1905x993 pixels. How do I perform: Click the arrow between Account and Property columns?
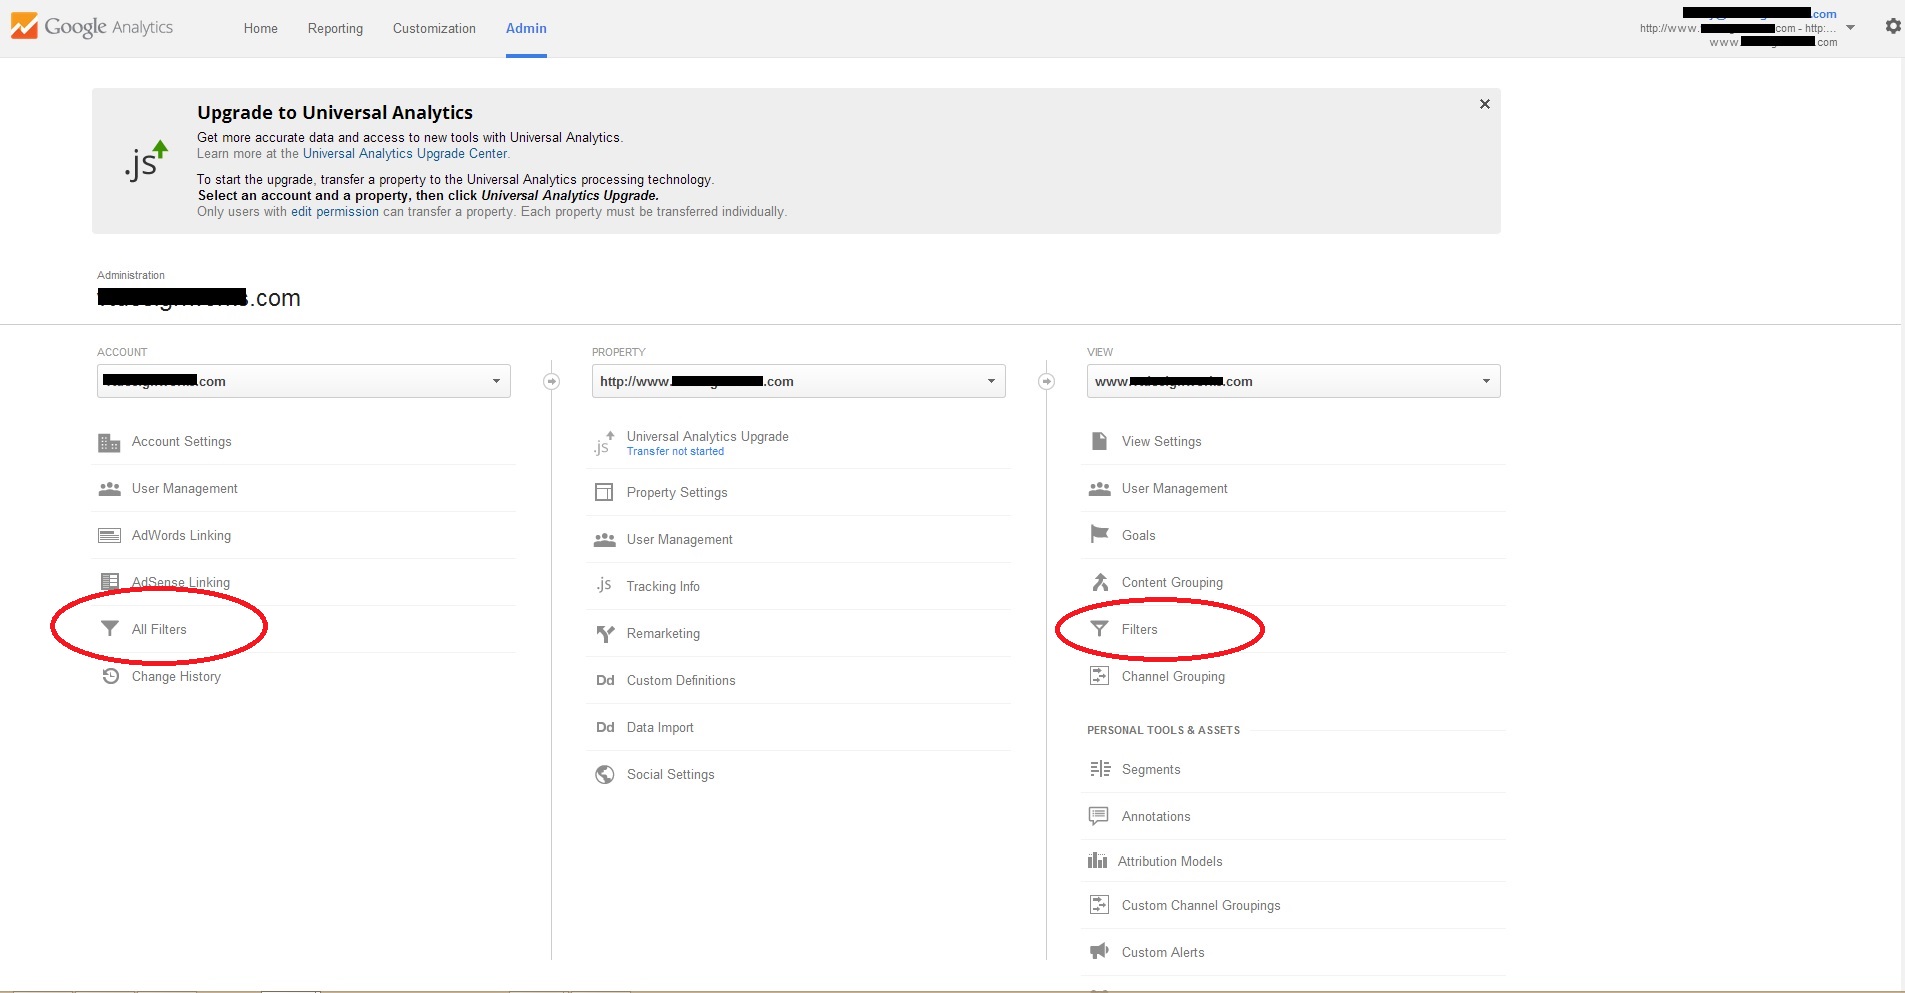click(551, 381)
